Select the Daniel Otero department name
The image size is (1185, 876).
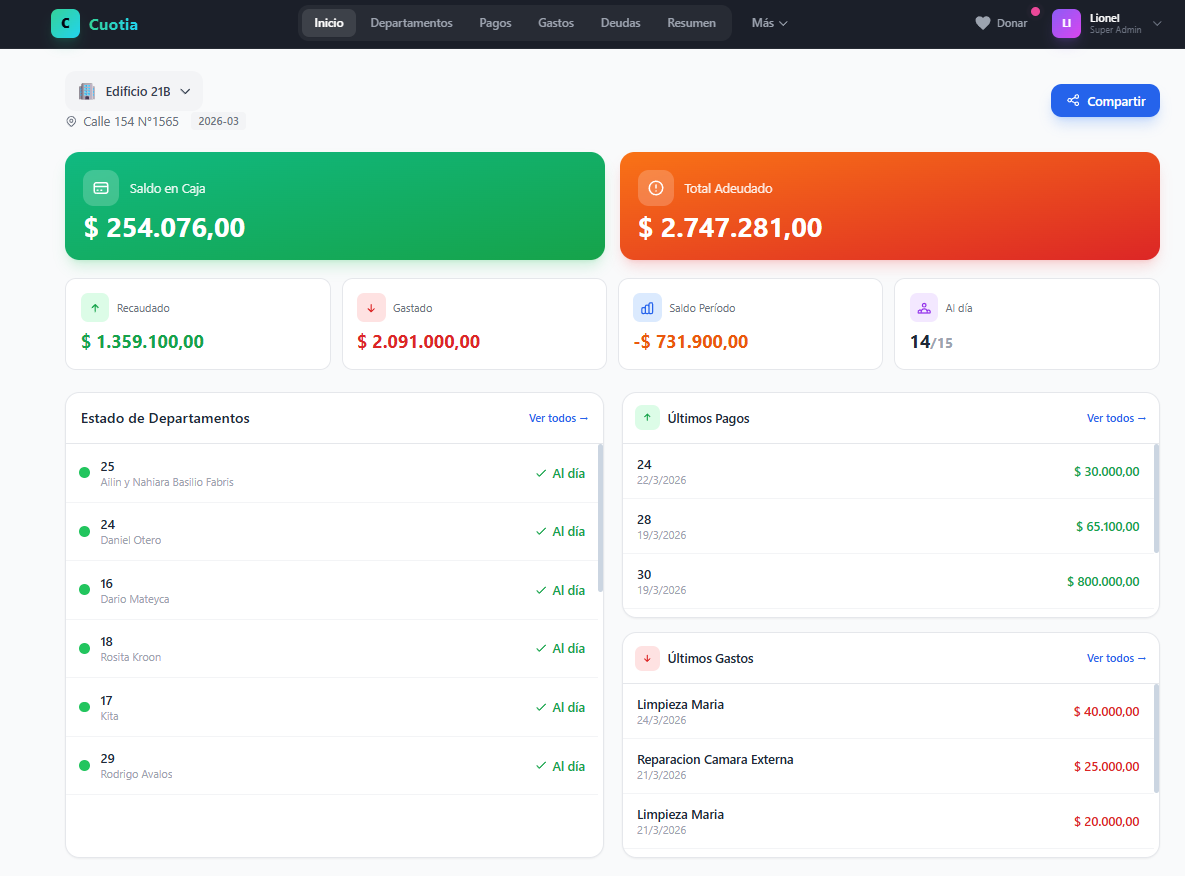[x=131, y=540]
